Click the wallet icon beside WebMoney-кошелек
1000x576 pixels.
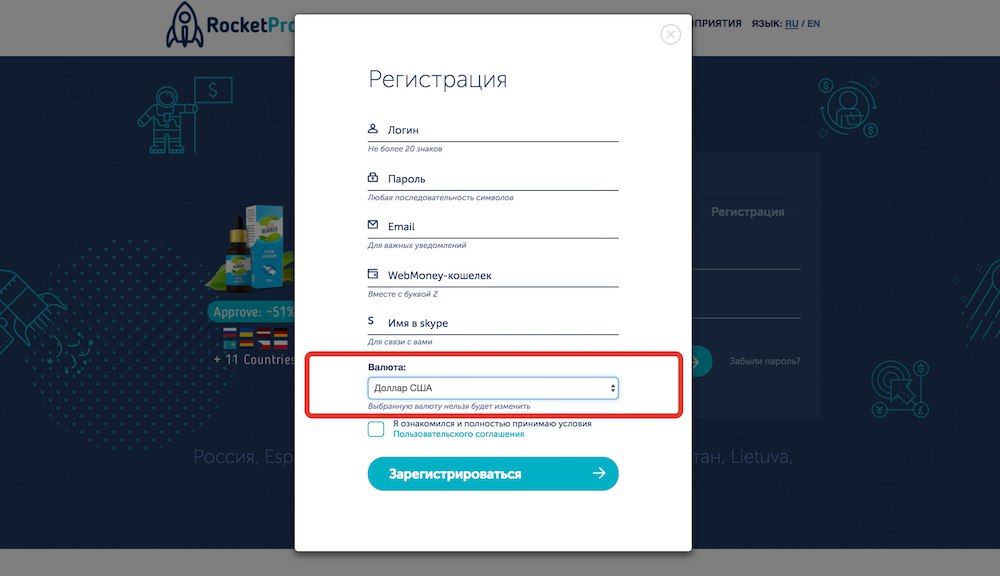(x=373, y=274)
